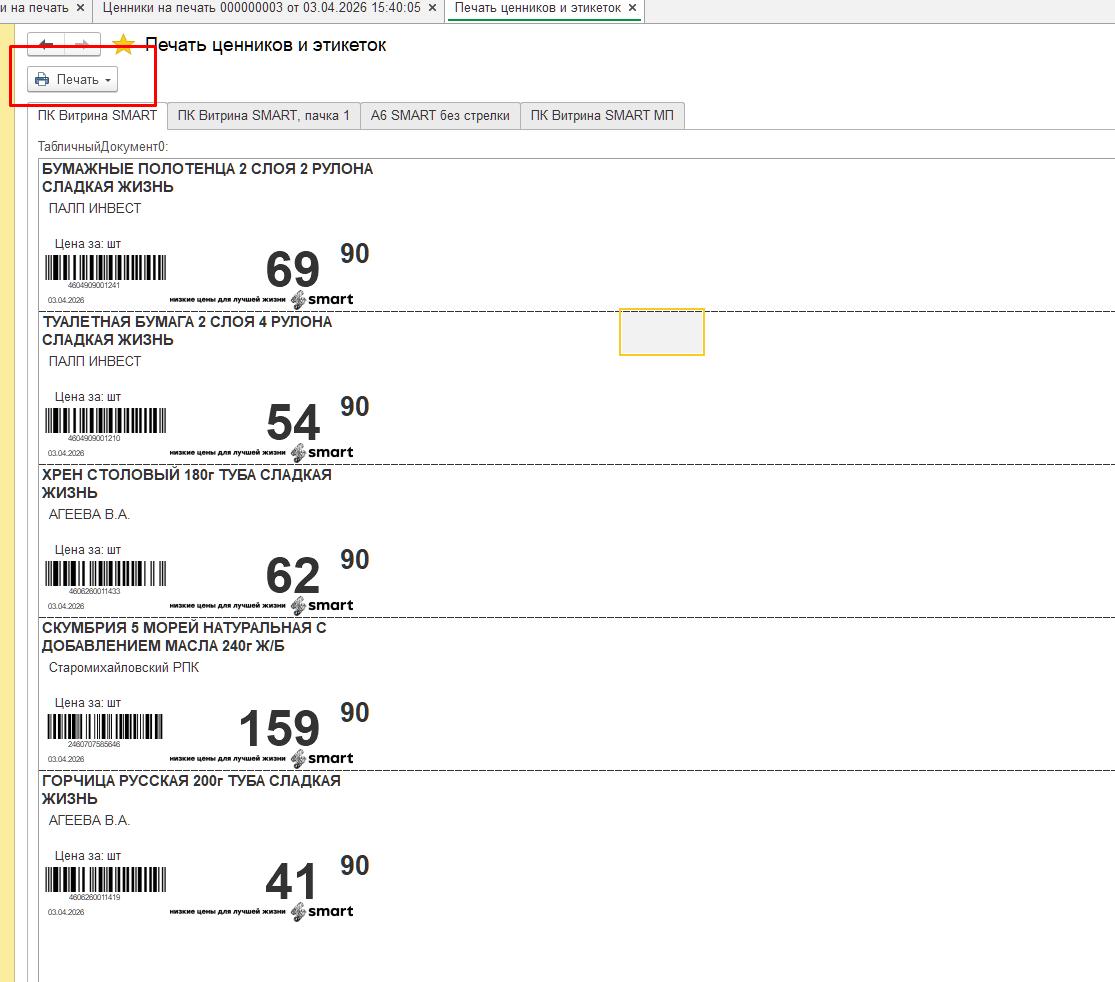The width and height of the screenshot is (1115, 982).
Task: Add page to favorites with star icon
Action: pyautogui.click(x=123, y=45)
